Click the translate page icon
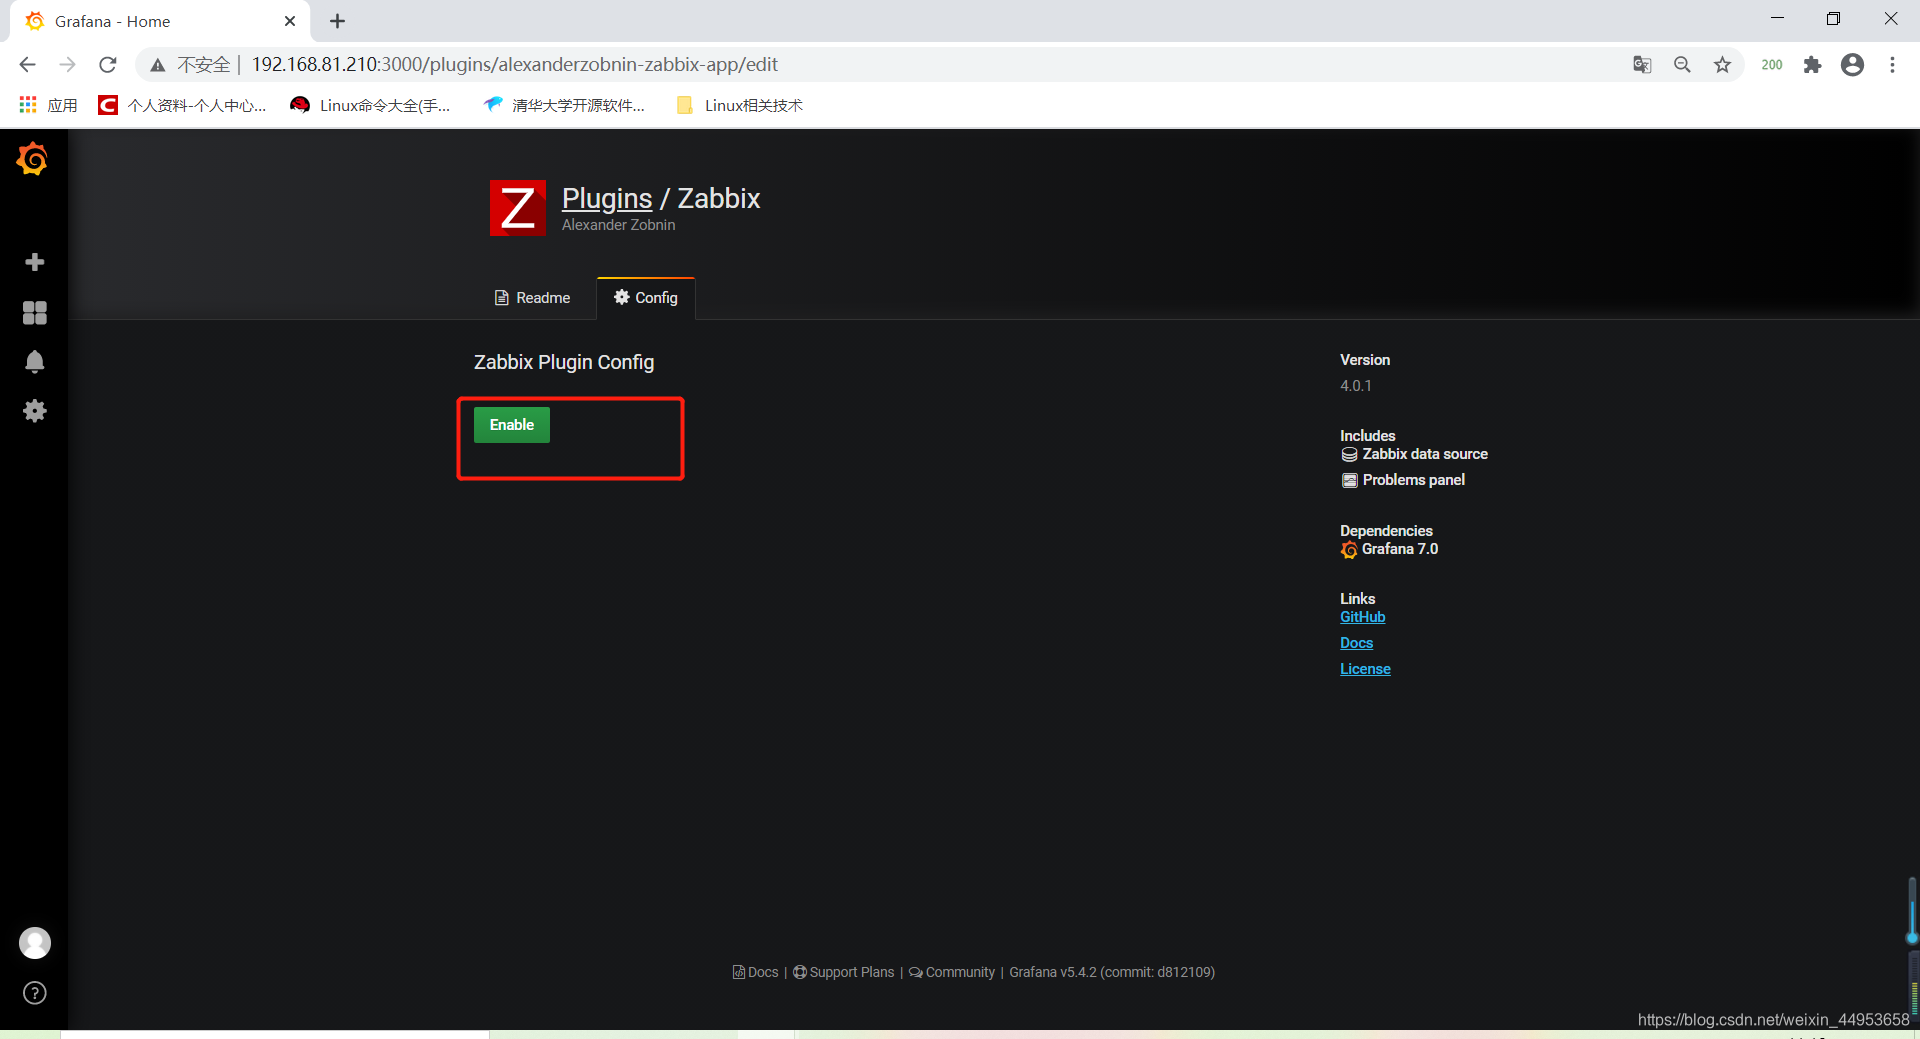The height and width of the screenshot is (1039, 1920). 1642,65
